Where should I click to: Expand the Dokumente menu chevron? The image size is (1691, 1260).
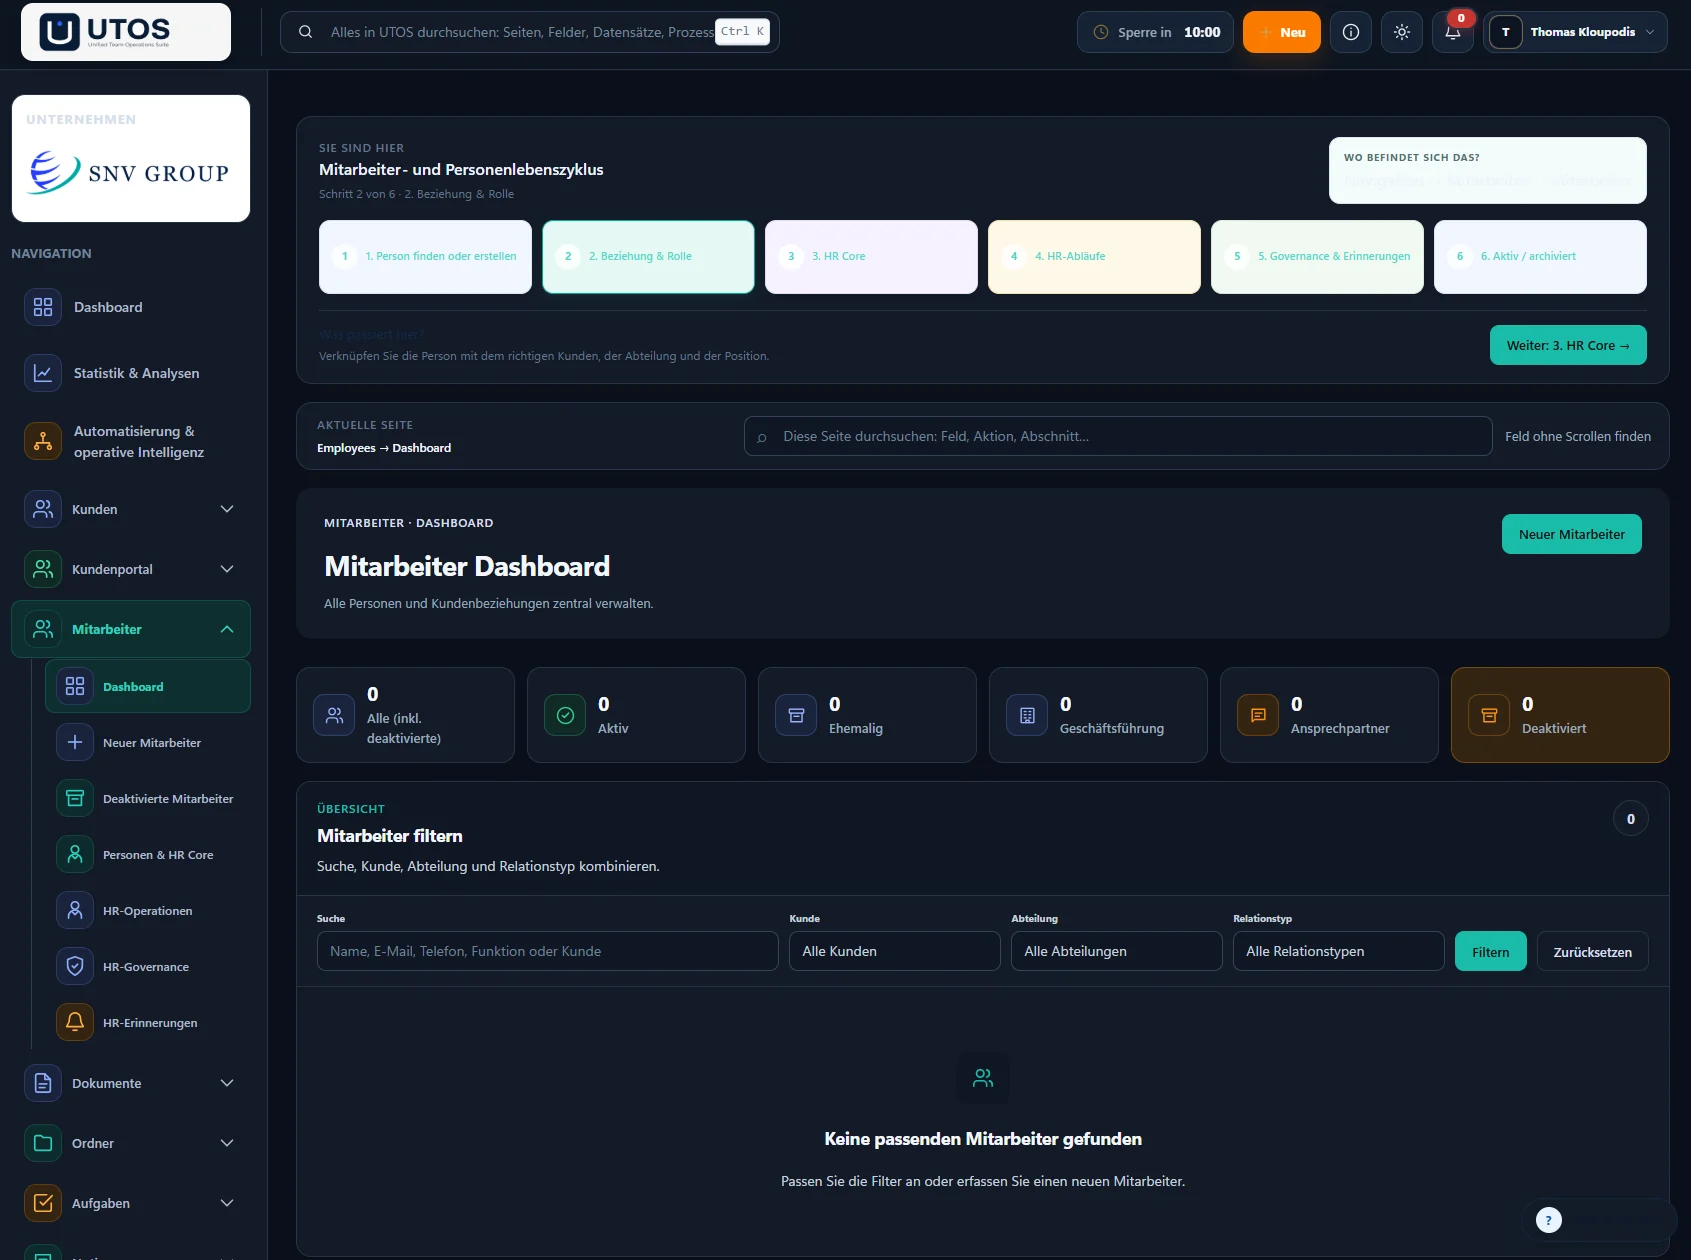(227, 1083)
